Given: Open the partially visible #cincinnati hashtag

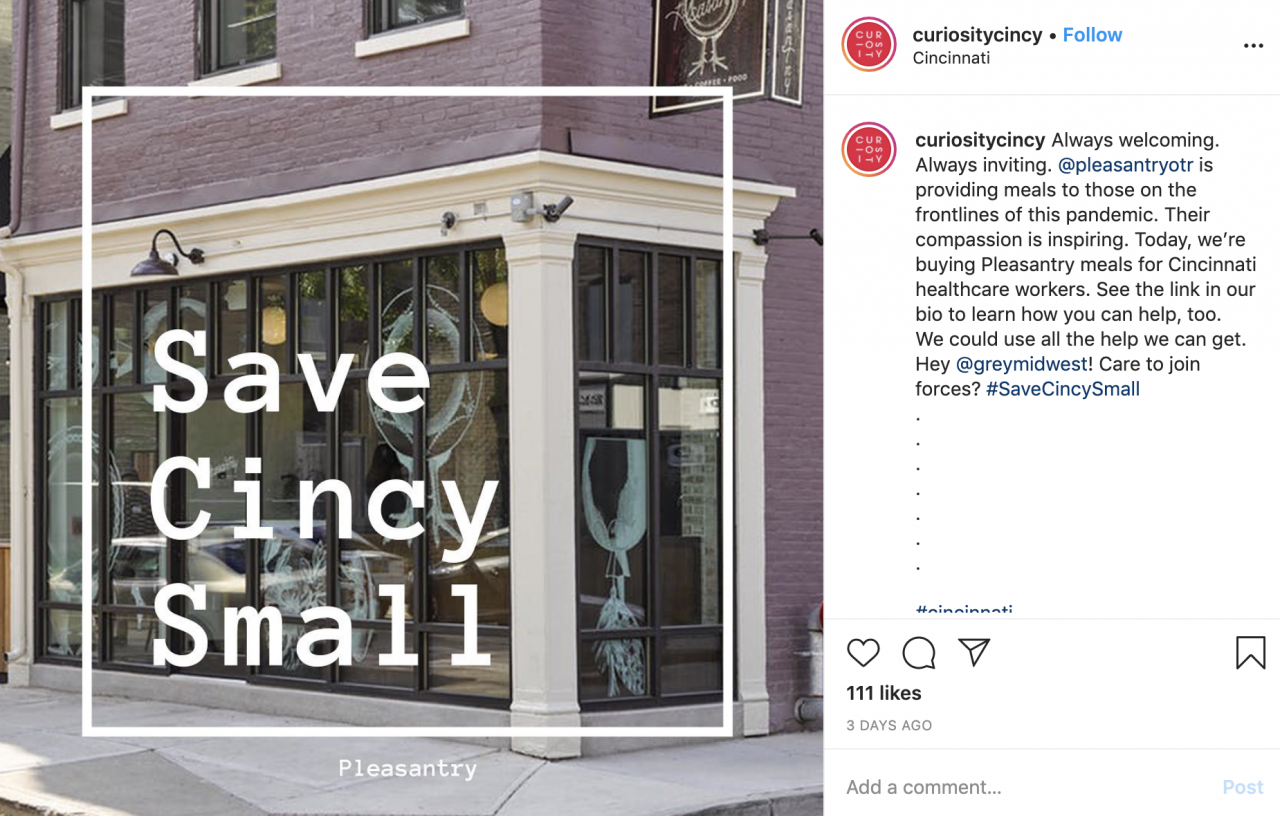Looking at the screenshot, I should click(964, 609).
